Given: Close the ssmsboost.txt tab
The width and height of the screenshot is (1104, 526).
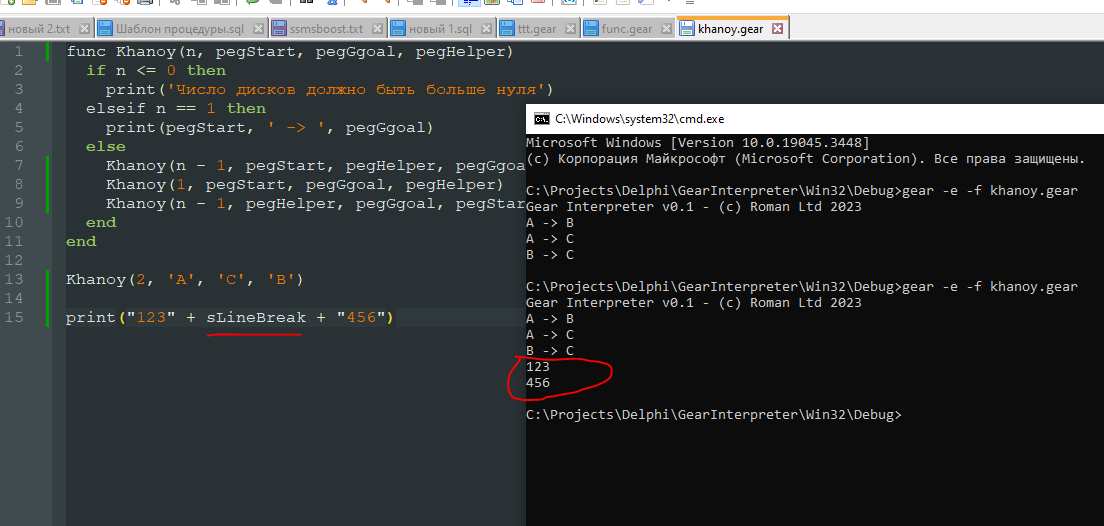Looking at the screenshot, I should coord(376,29).
